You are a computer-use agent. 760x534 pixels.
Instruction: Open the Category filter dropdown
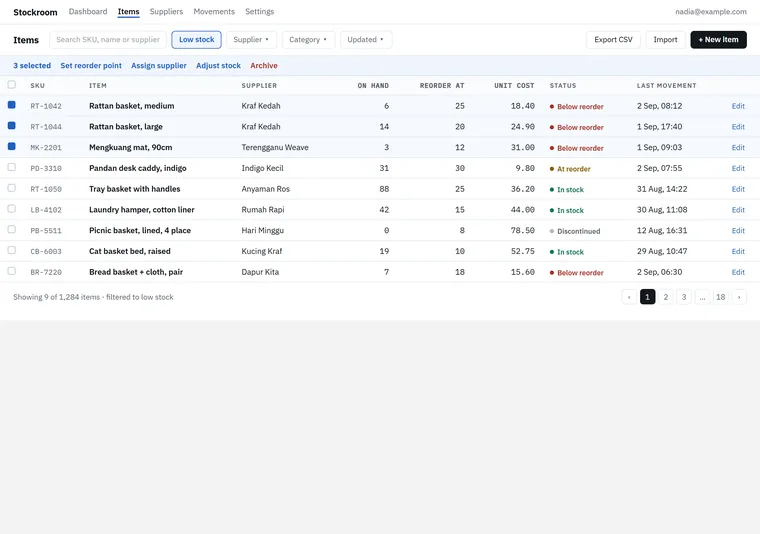click(308, 40)
